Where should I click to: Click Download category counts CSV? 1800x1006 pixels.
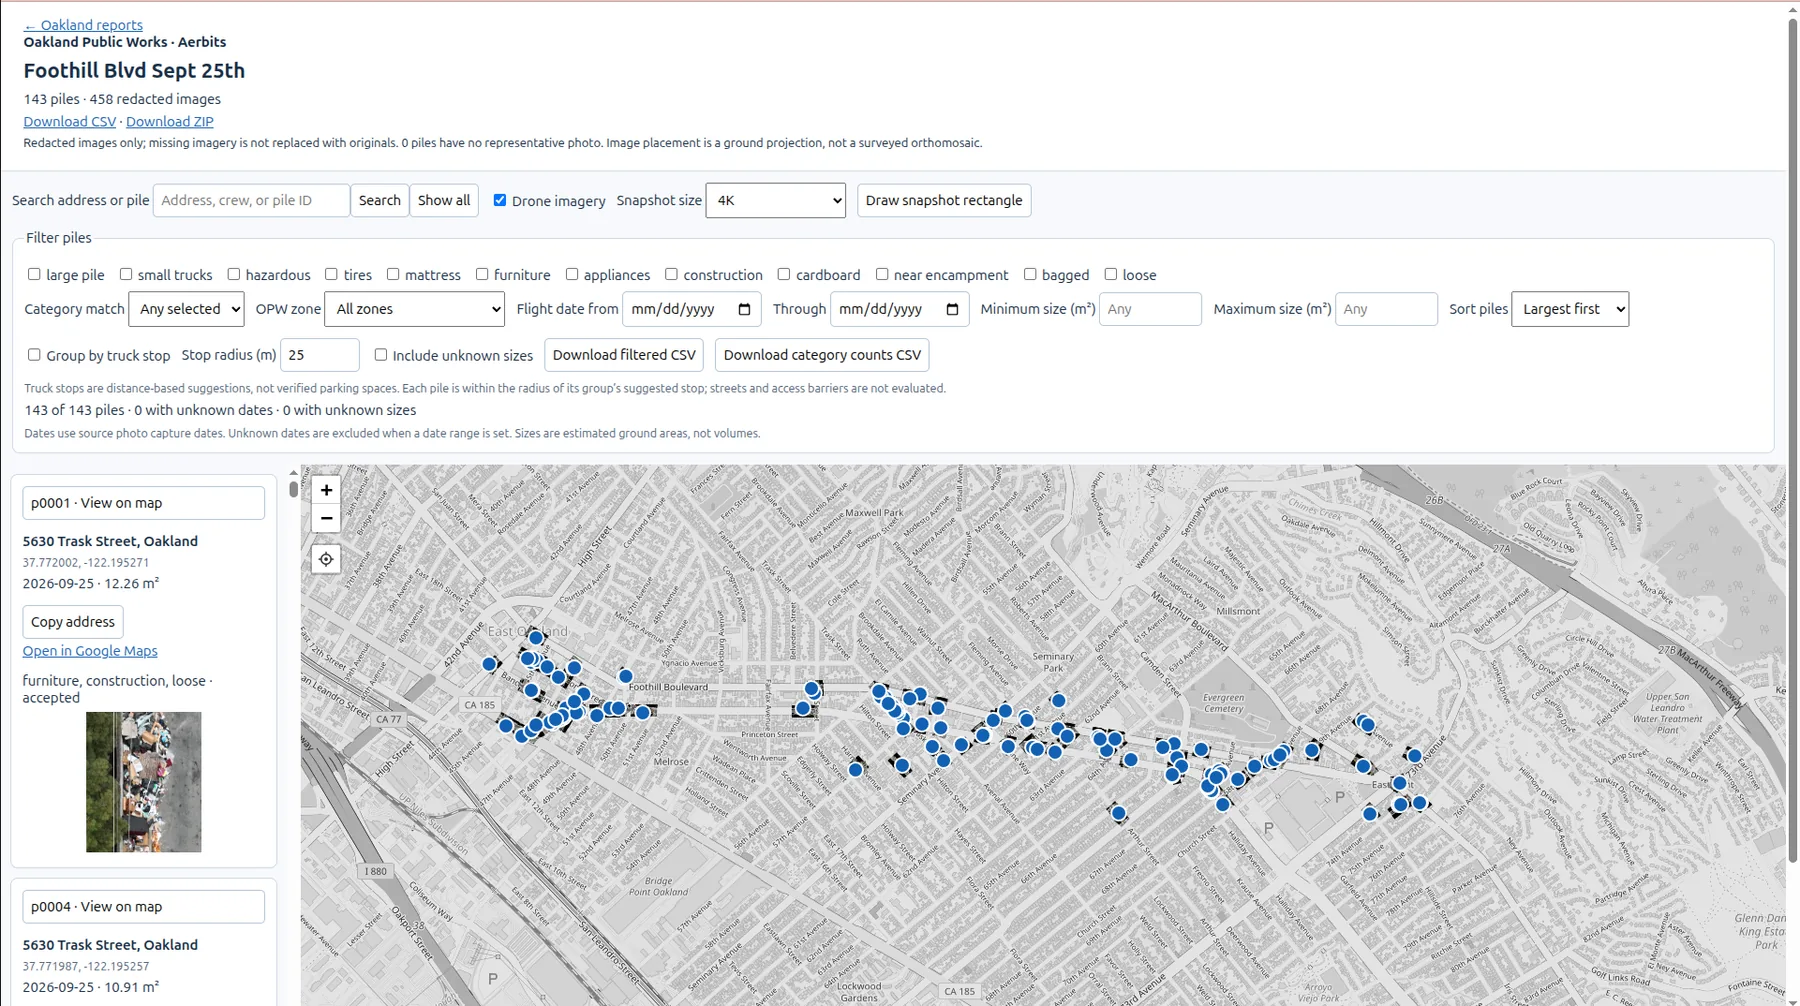click(822, 355)
